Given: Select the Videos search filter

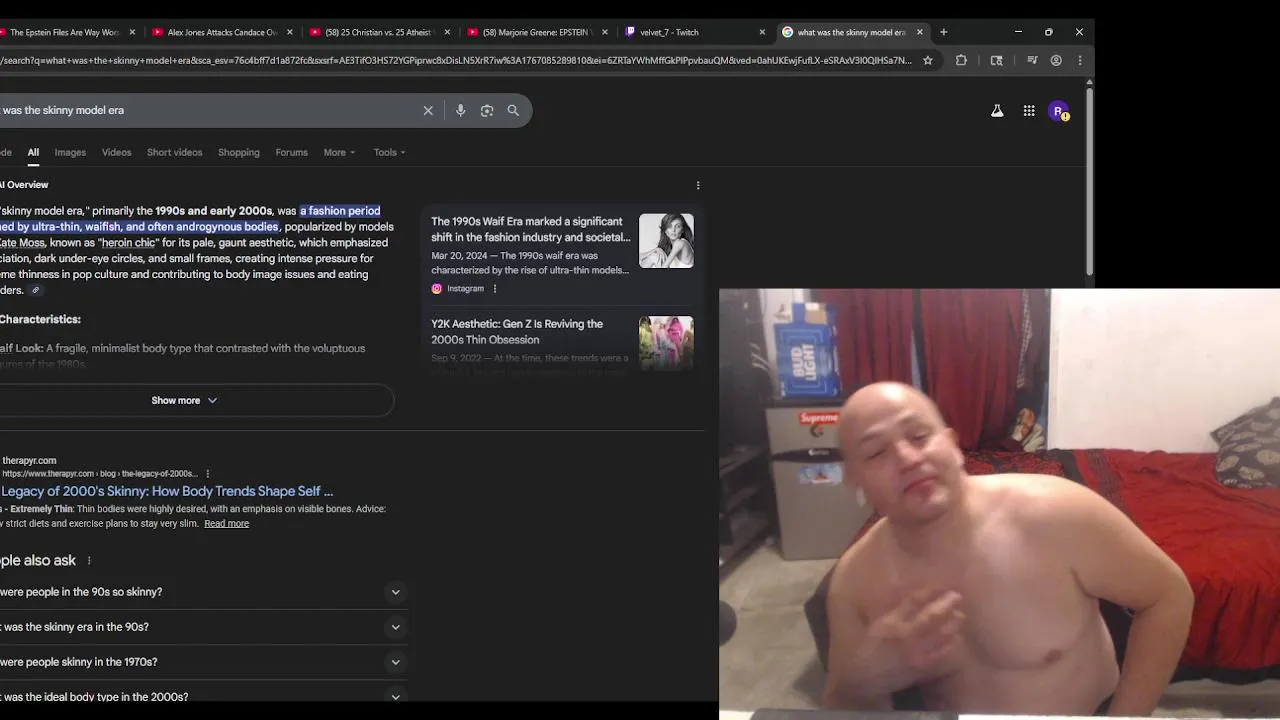Looking at the screenshot, I should (116, 153).
